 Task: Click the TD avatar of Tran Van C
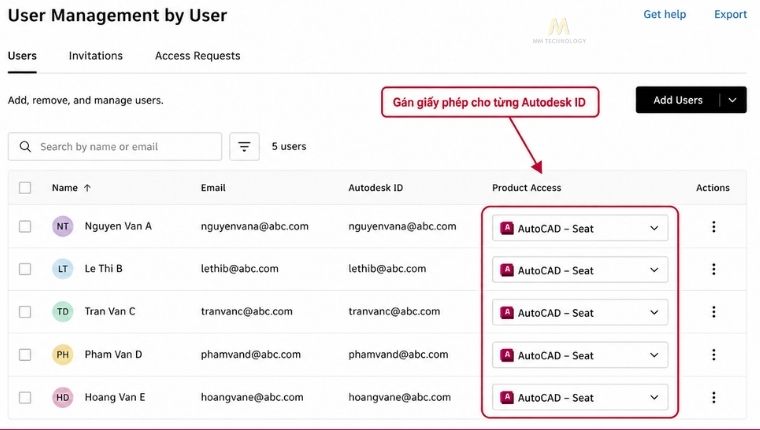click(63, 312)
